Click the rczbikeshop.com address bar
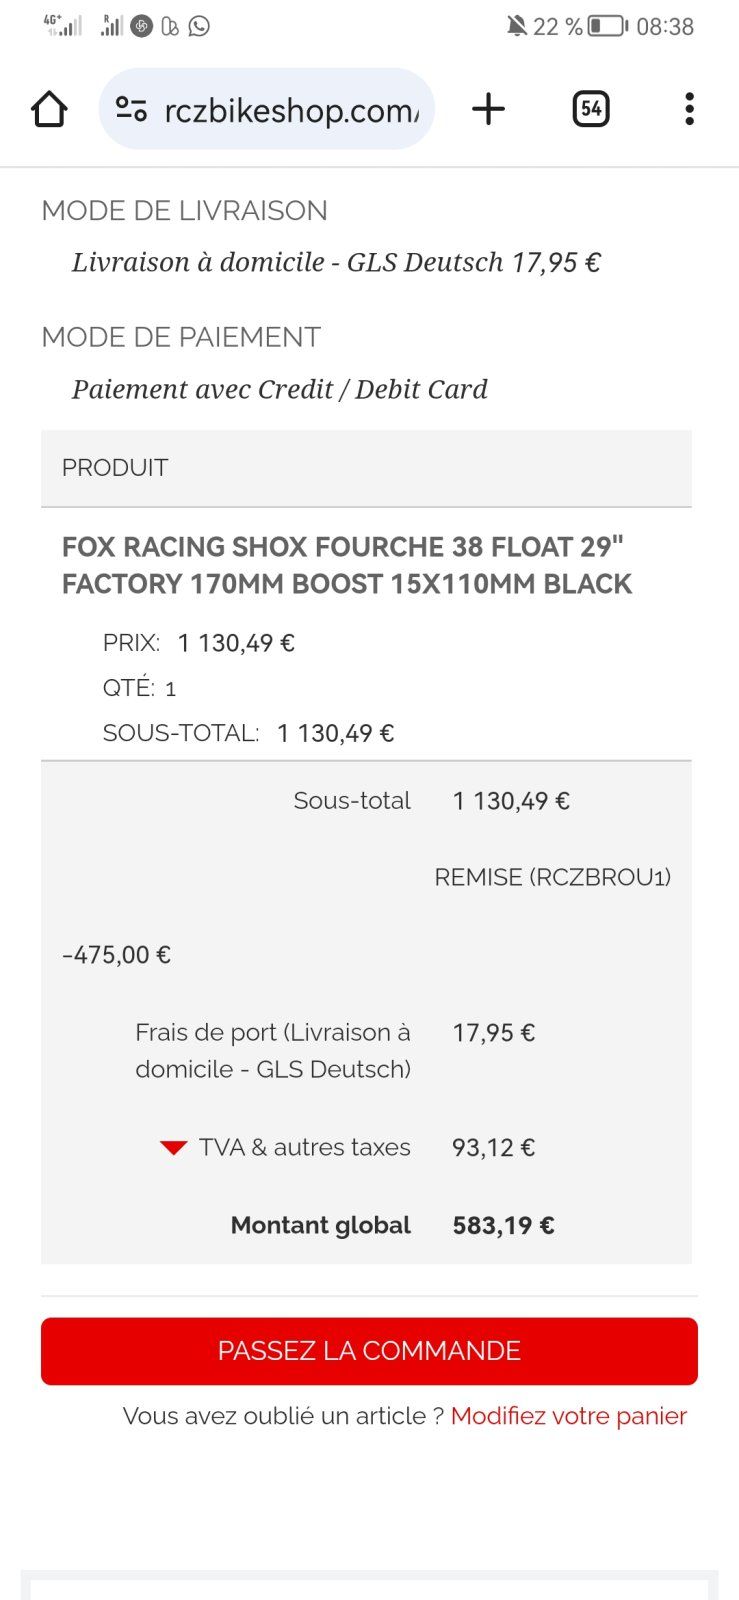This screenshot has width=739, height=1600. 290,110
